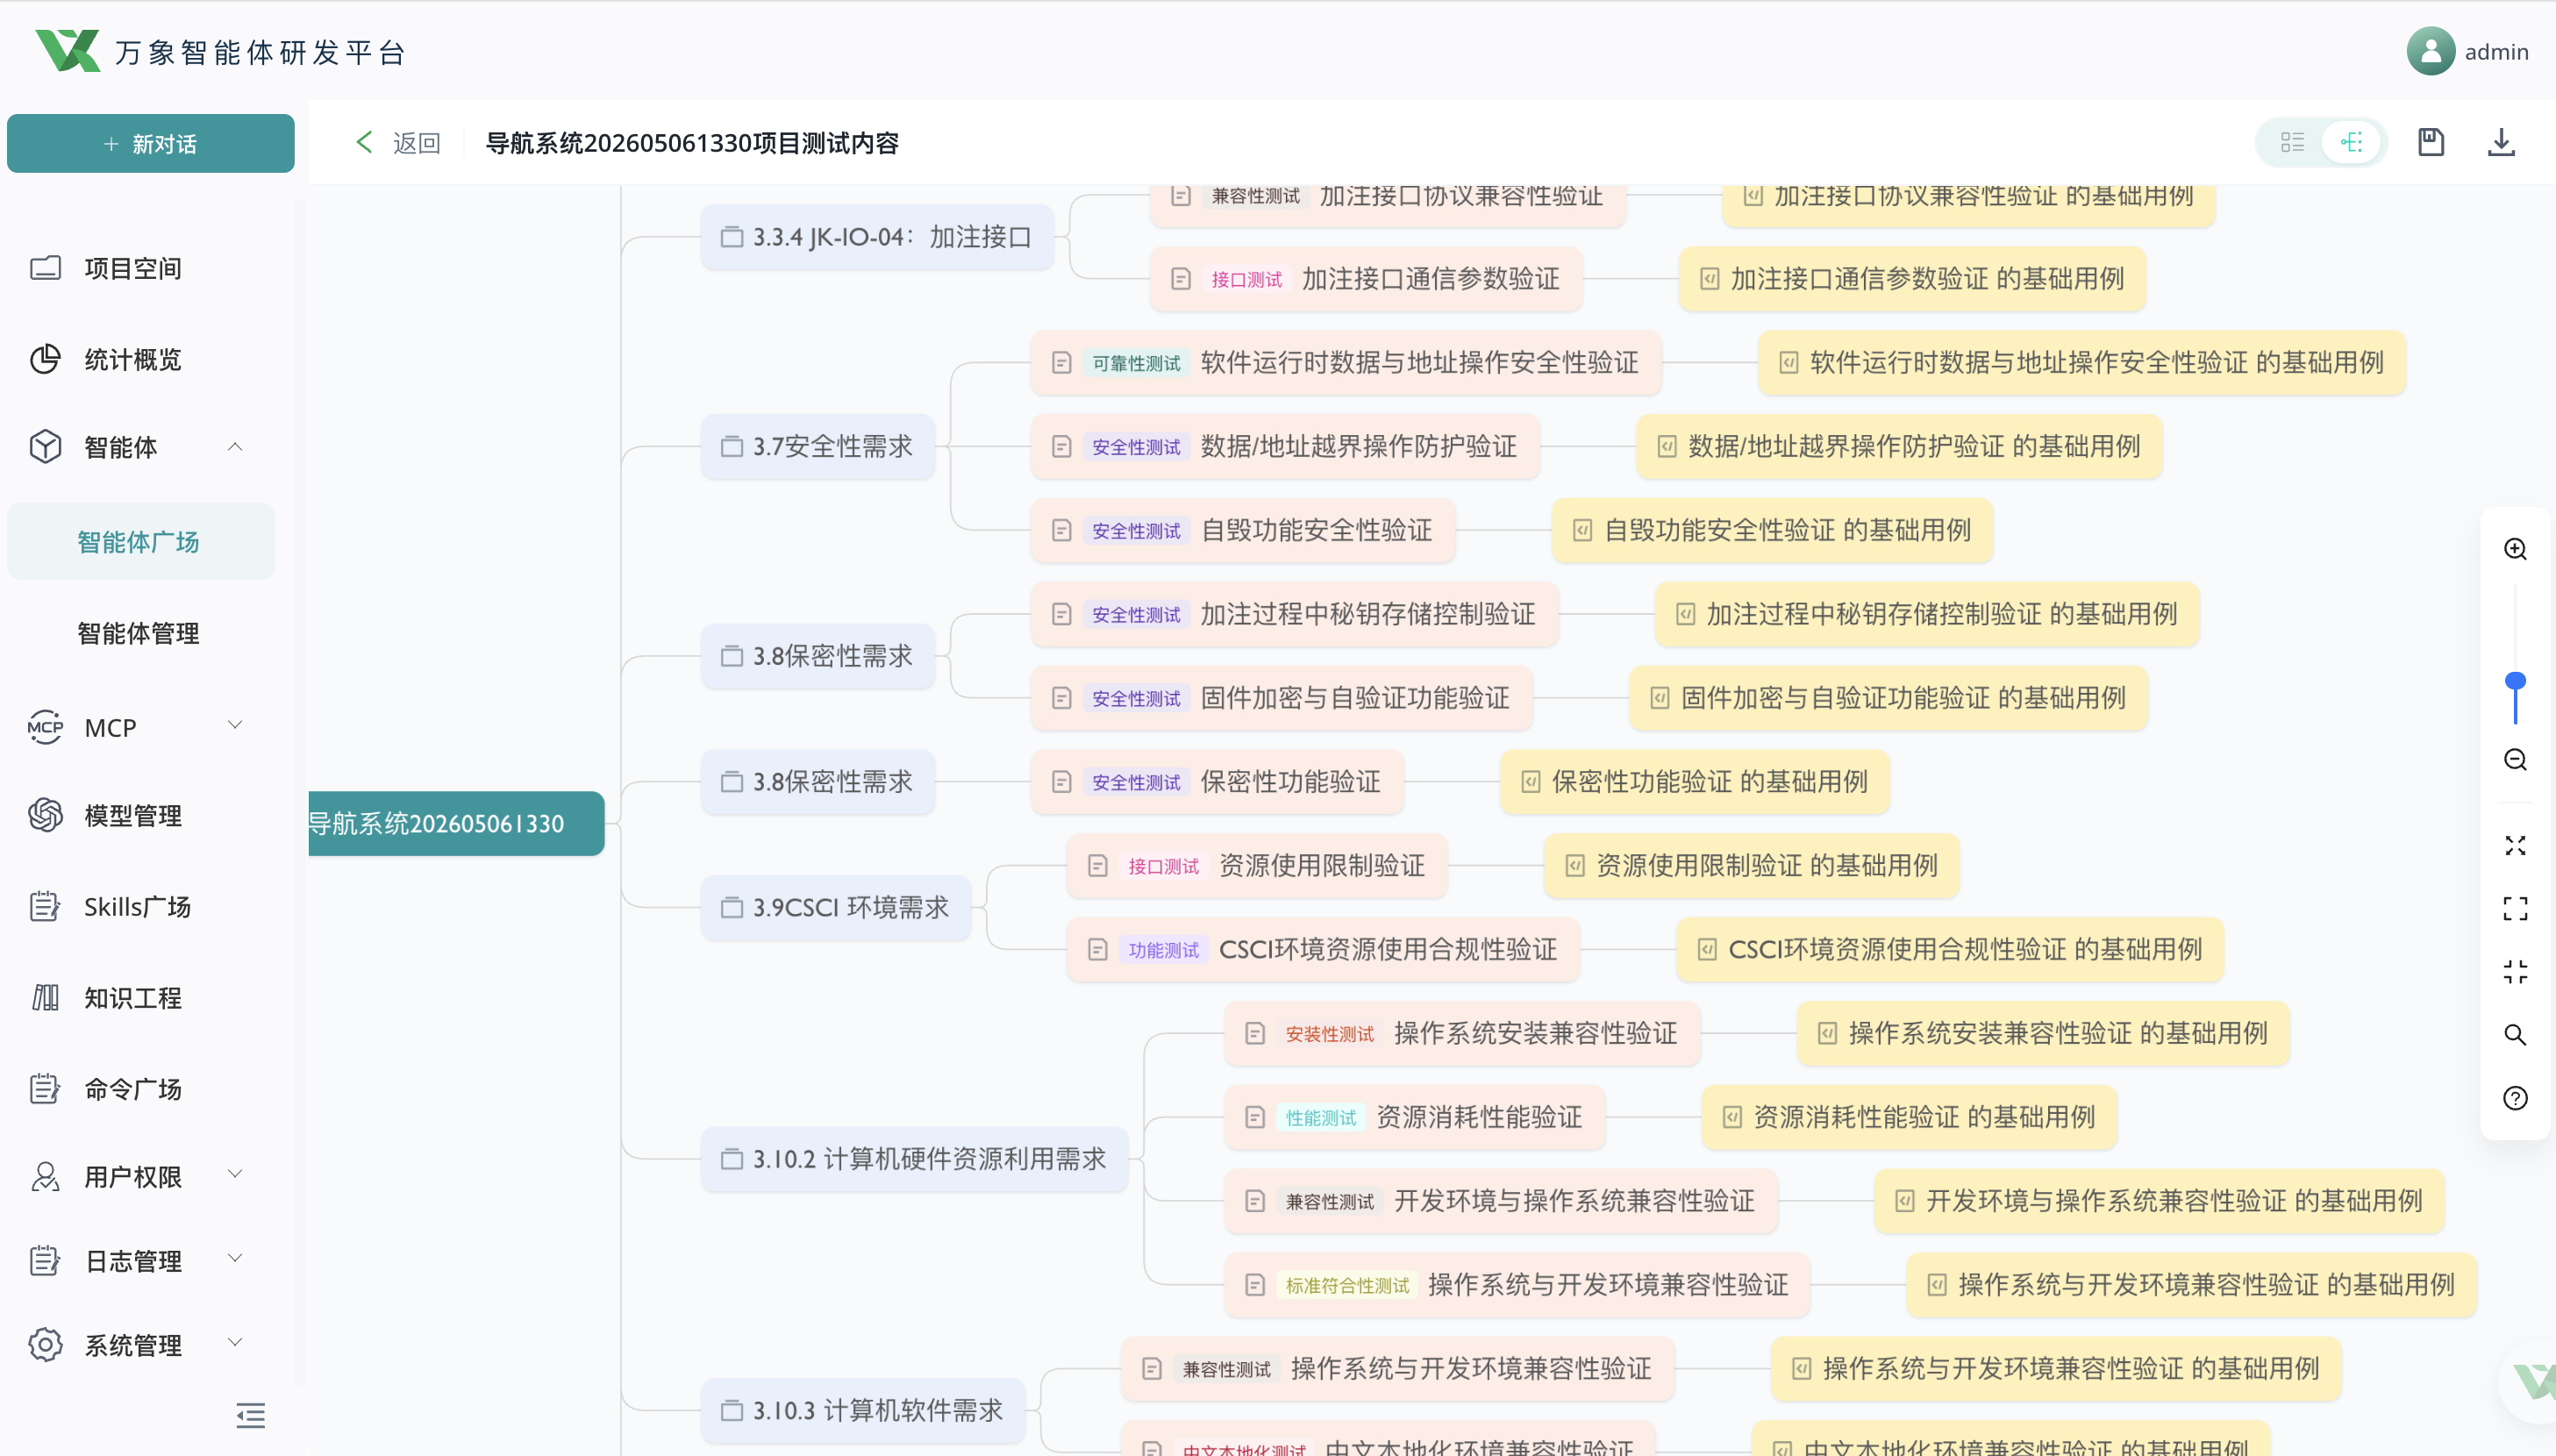Click the exit fullscreen shrink icon
2556x1456 pixels.
(2515, 971)
